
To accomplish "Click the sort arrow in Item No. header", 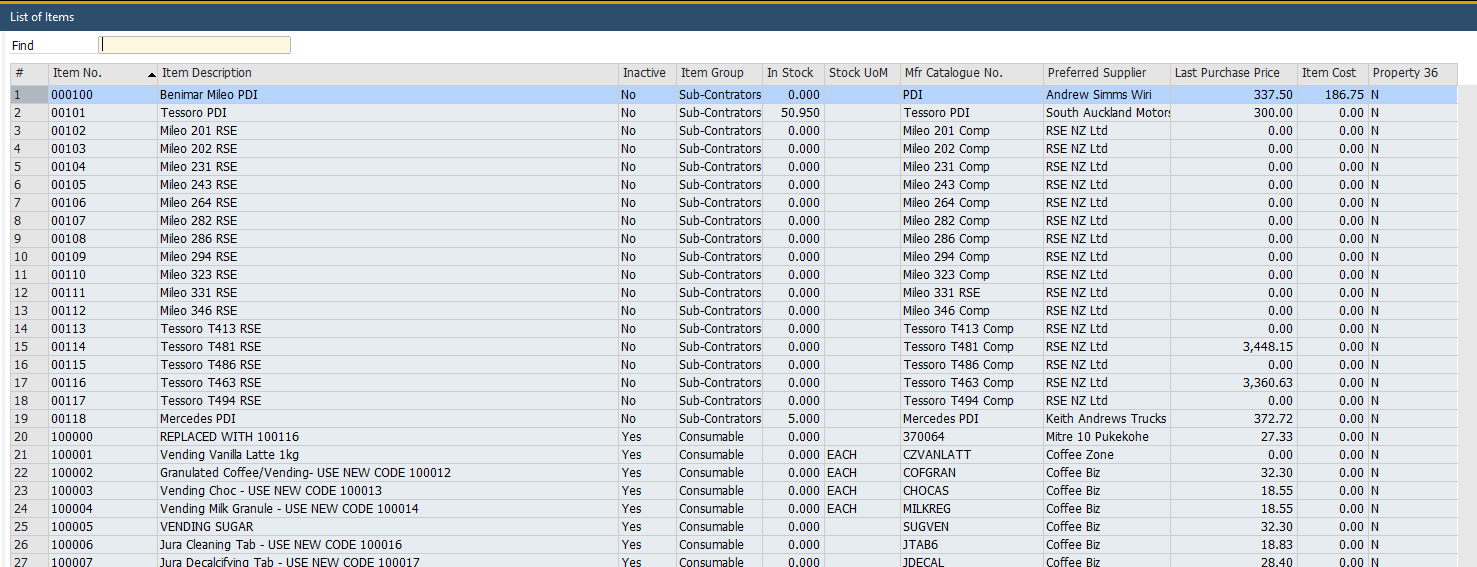I will click(152, 74).
